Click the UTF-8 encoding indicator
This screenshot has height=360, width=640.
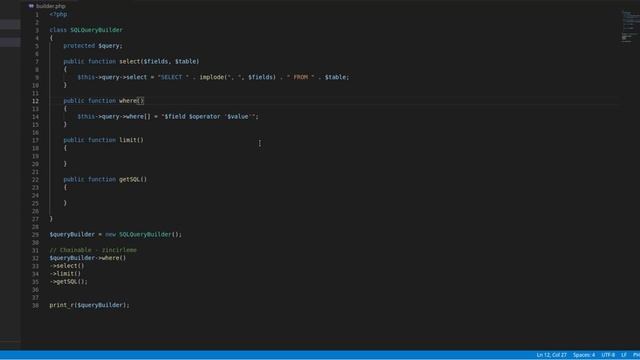(x=608, y=355)
